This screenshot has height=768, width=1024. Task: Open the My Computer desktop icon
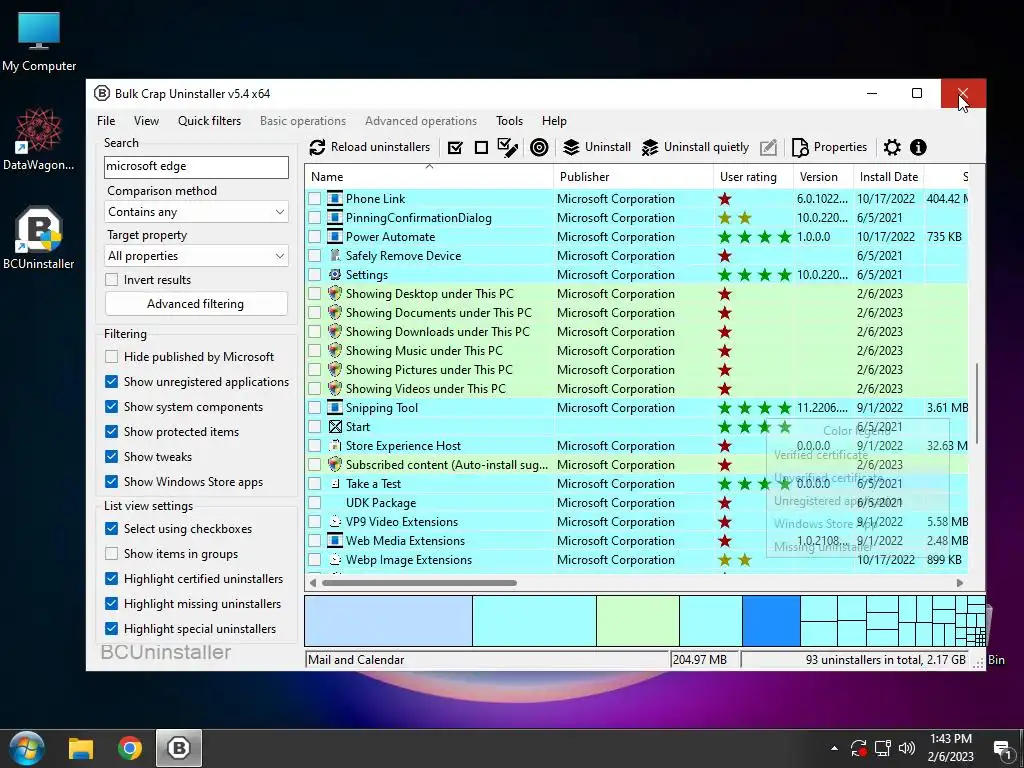point(39,42)
